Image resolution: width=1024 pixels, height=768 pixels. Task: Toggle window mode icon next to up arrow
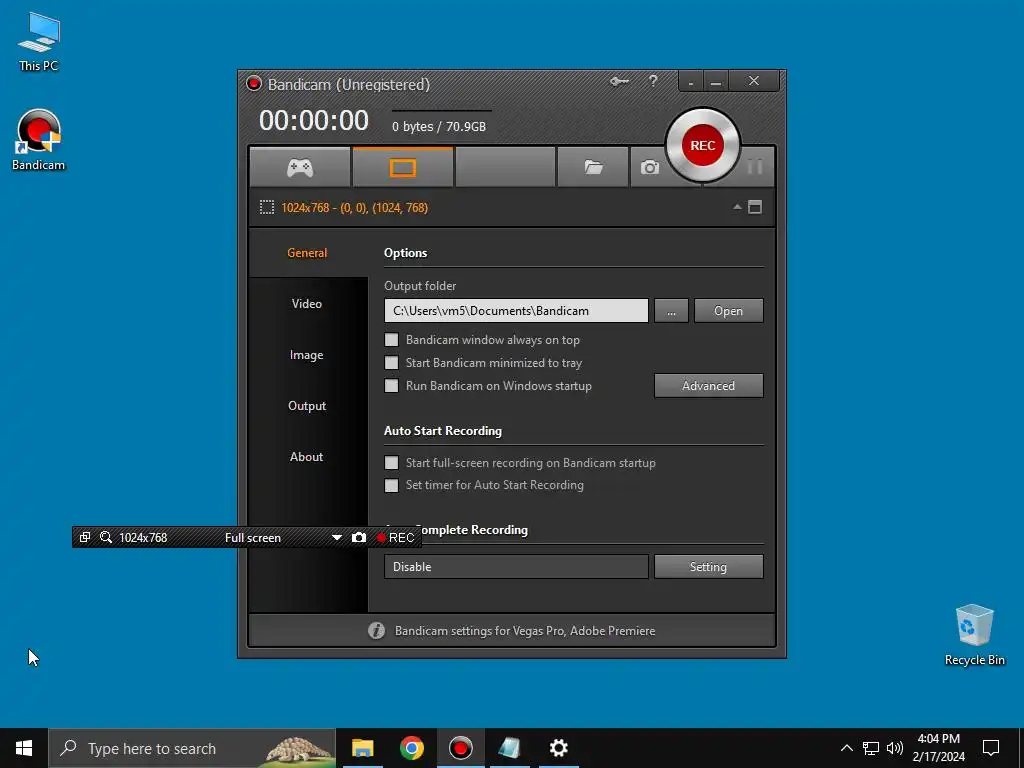point(755,207)
